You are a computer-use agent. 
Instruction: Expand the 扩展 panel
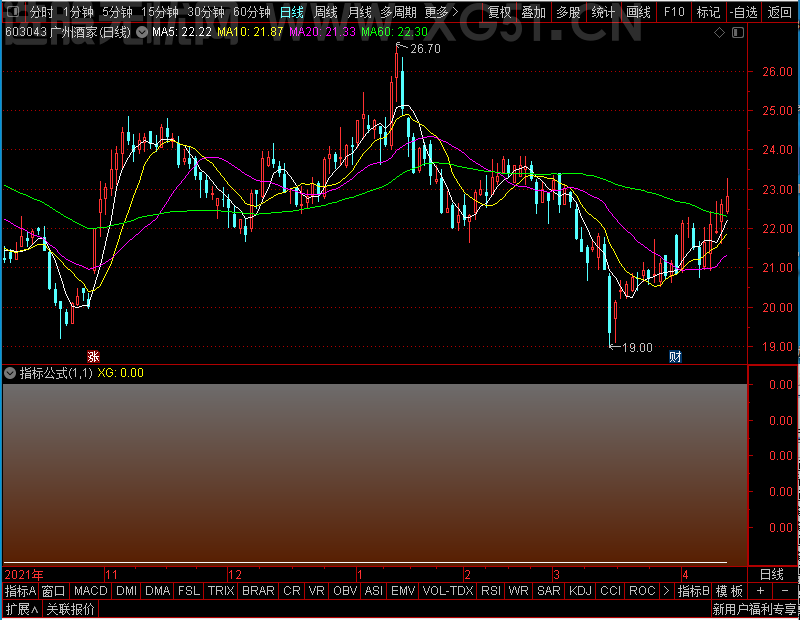tap(22, 609)
